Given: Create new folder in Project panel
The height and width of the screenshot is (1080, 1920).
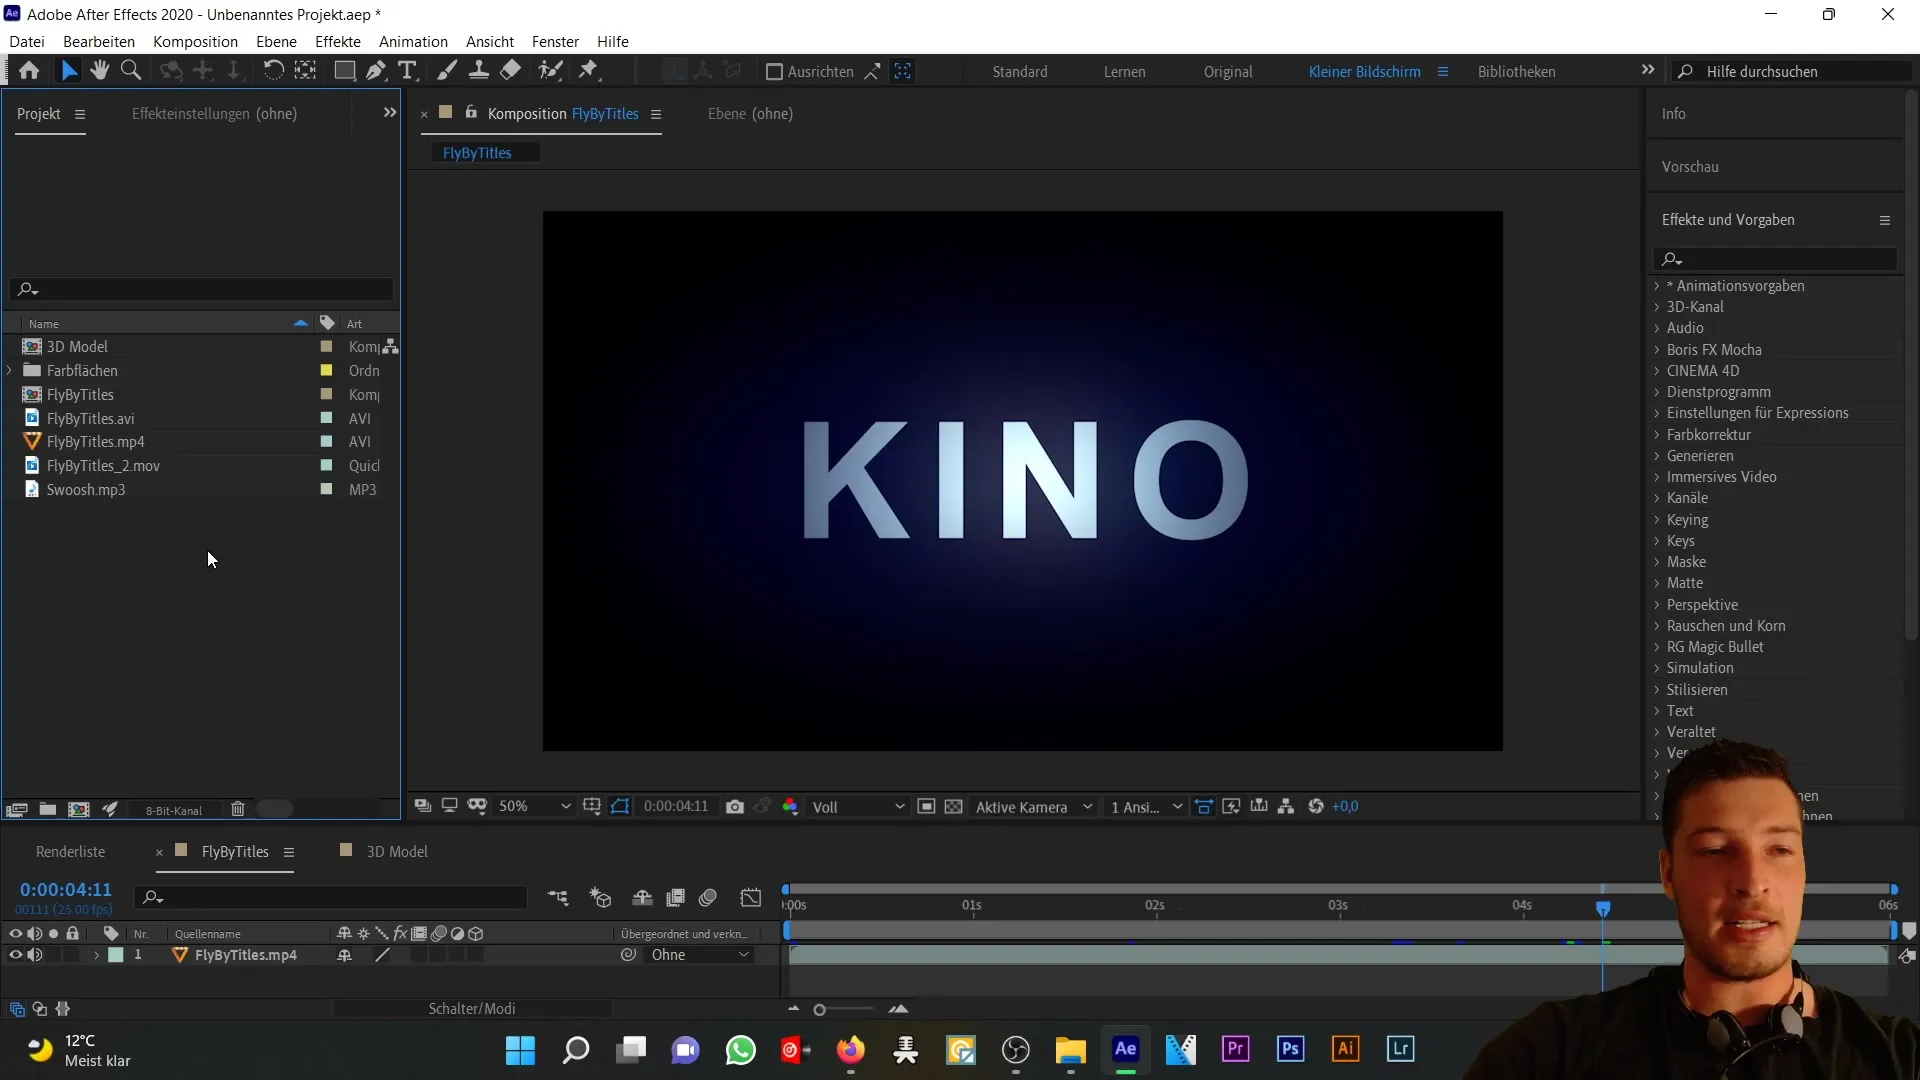Looking at the screenshot, I should pos(47,810).
